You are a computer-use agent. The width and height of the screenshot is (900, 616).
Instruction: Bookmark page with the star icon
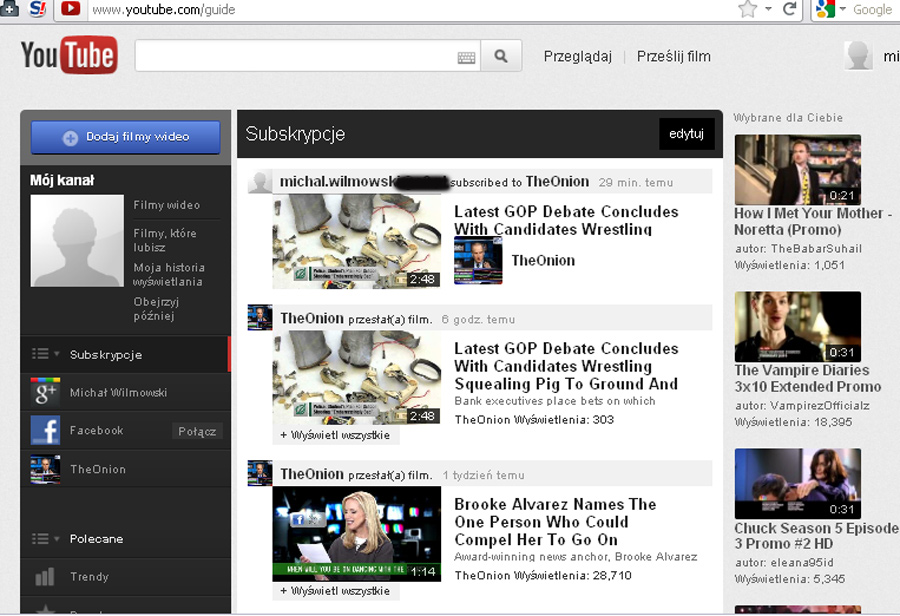click(747, 9)
